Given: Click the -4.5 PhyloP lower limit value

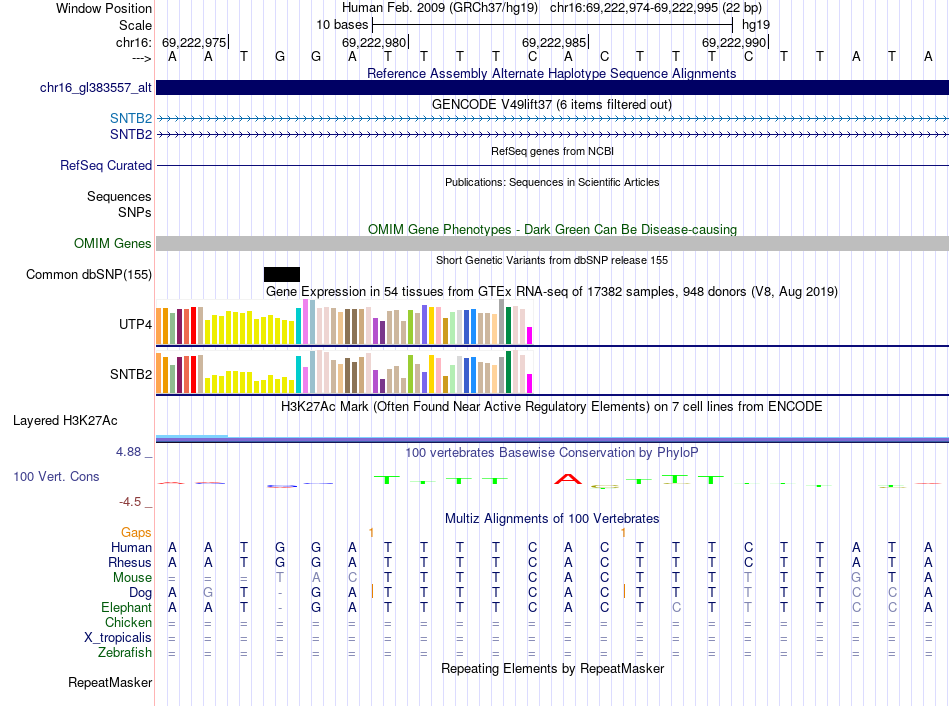Looking at the screenshot, I should click(130, 502).
